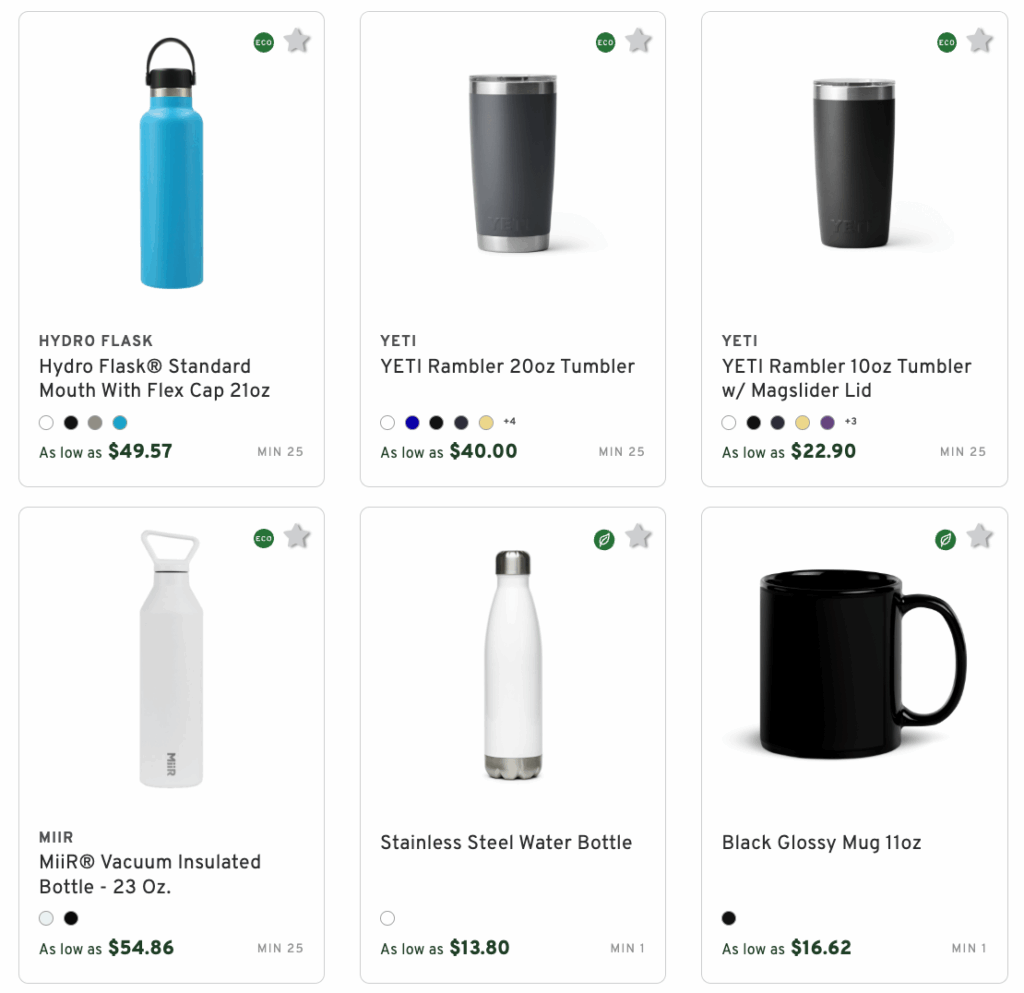Image resolution: width=1024 pixels, height=993 pixels.
Task: Show the +3 extra colors for YETI 10oz
Action: tap(851, 422)
